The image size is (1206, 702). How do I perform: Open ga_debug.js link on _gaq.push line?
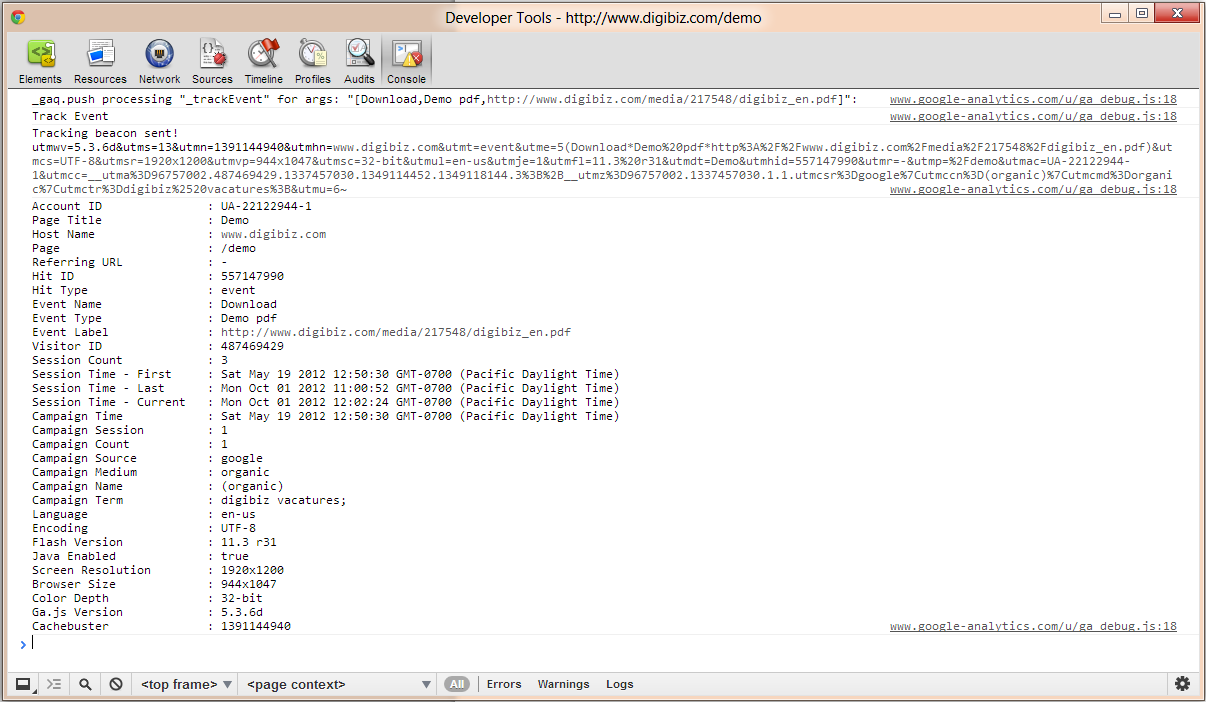1033,99
